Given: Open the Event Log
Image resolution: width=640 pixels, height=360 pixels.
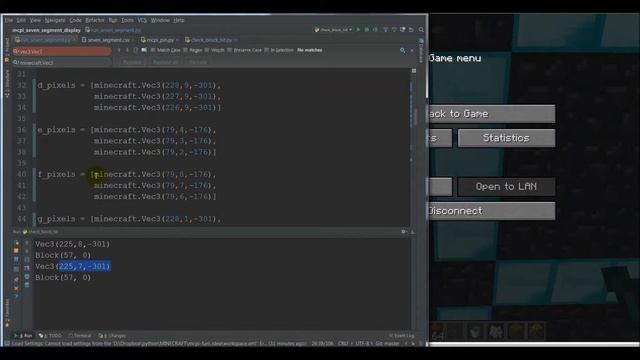Looking at the screenshot, I should click(402, 336).
